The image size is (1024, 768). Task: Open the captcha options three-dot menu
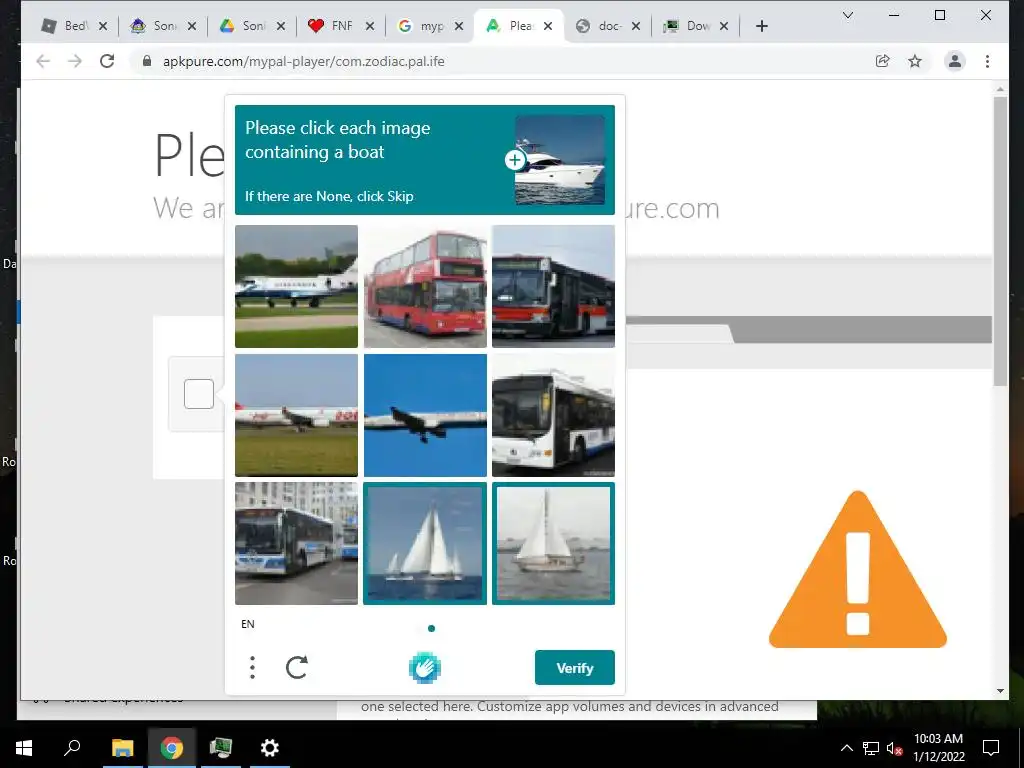pyautogui.click(x=252, y=667)
